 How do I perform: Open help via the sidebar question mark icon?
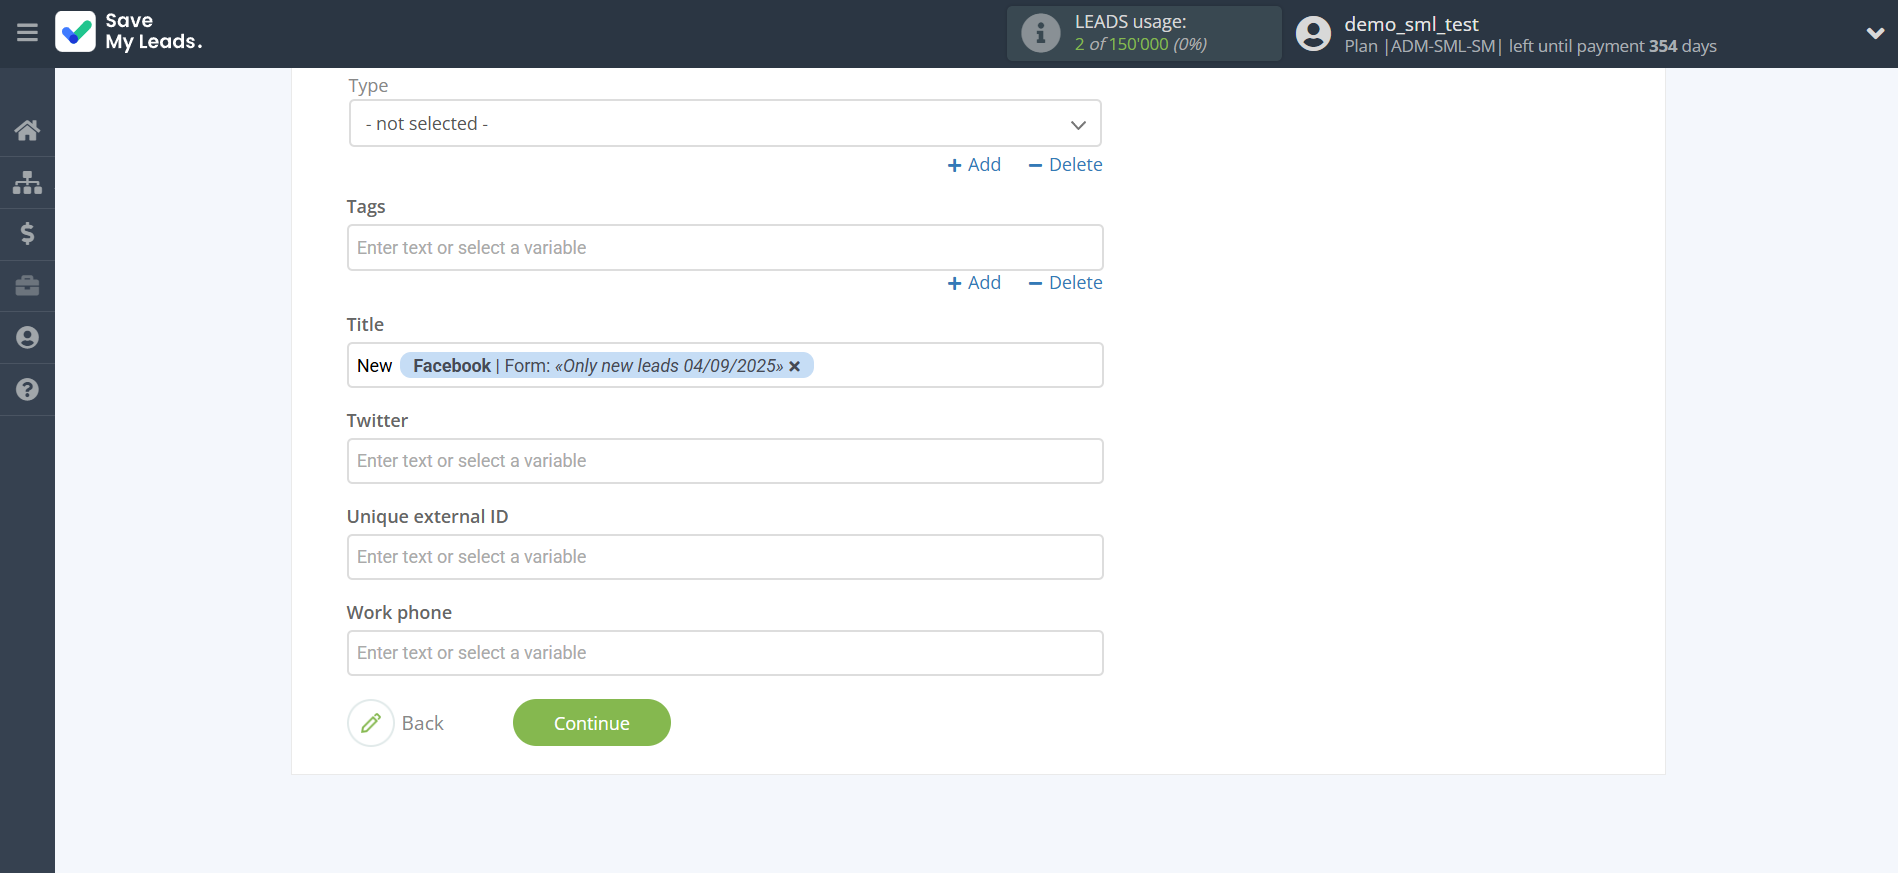(27, 390)
